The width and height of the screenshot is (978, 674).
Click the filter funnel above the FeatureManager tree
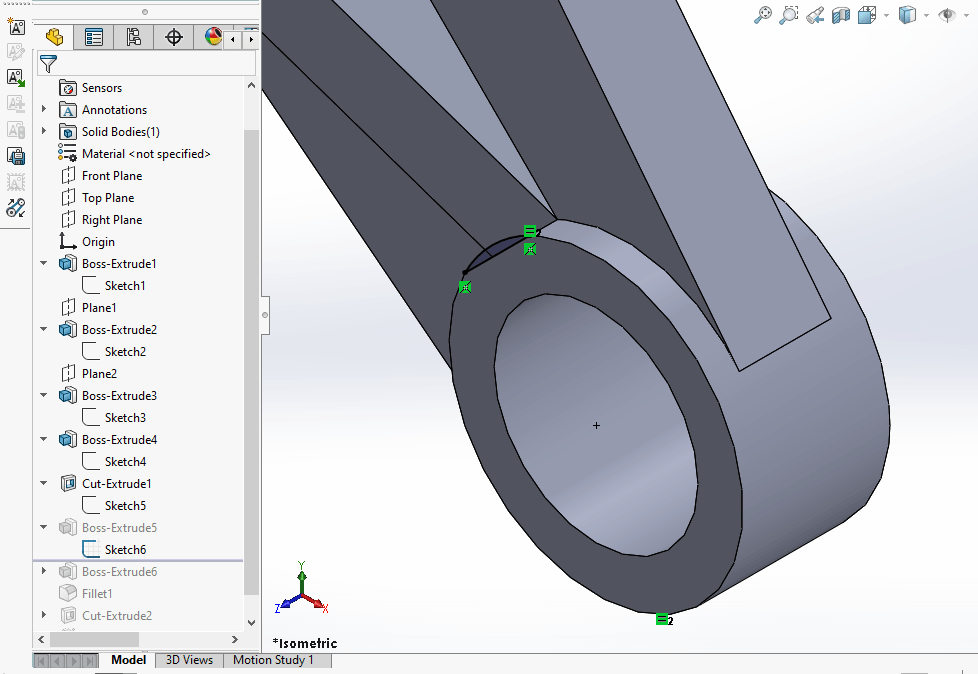pos(47,62)
